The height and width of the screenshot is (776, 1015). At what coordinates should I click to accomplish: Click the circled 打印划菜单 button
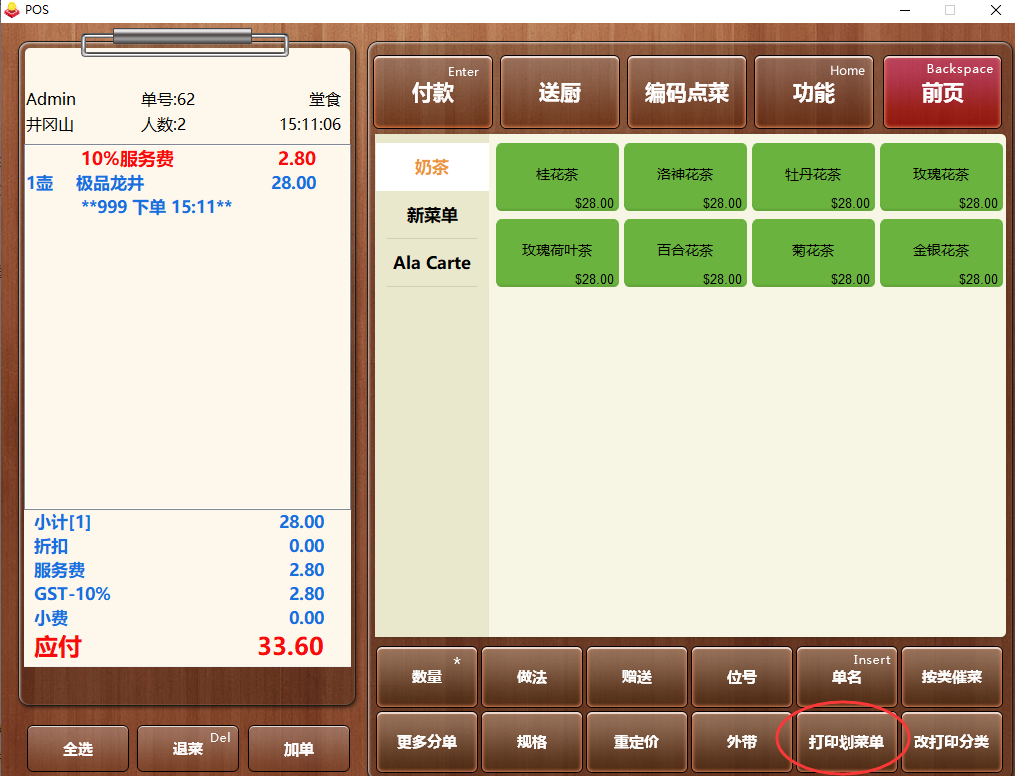(846, 742)
